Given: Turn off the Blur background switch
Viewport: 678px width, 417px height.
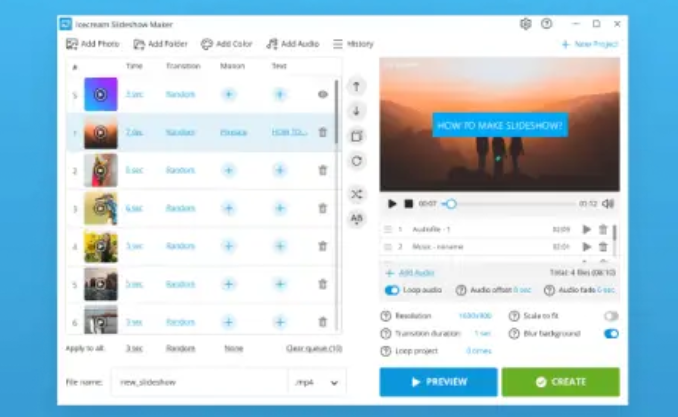Looking at the screenshot, I should coord(611,334).
